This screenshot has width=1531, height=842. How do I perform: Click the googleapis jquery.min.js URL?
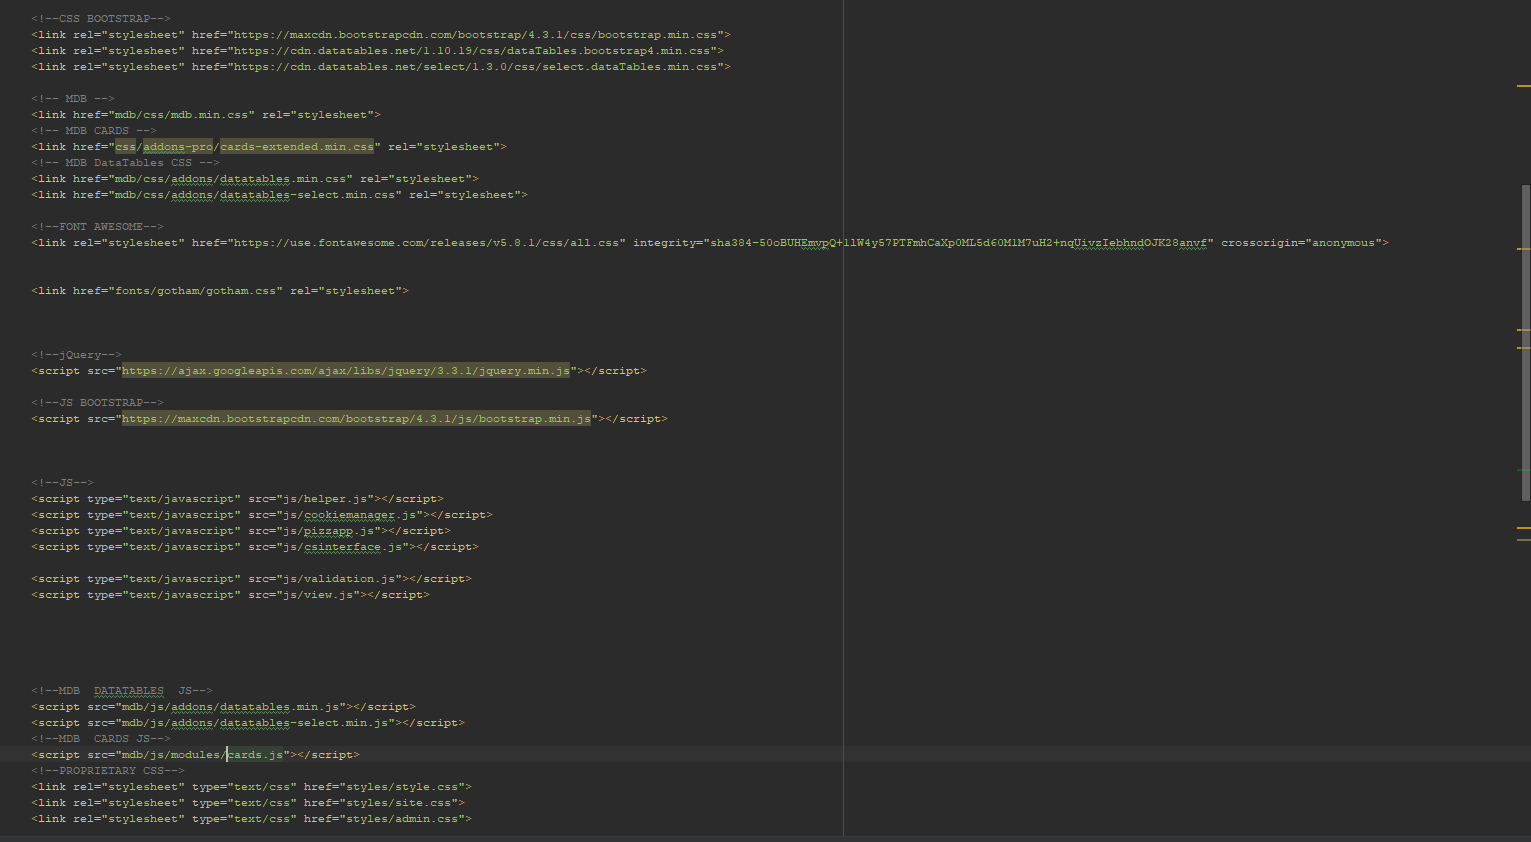[346, 371]
